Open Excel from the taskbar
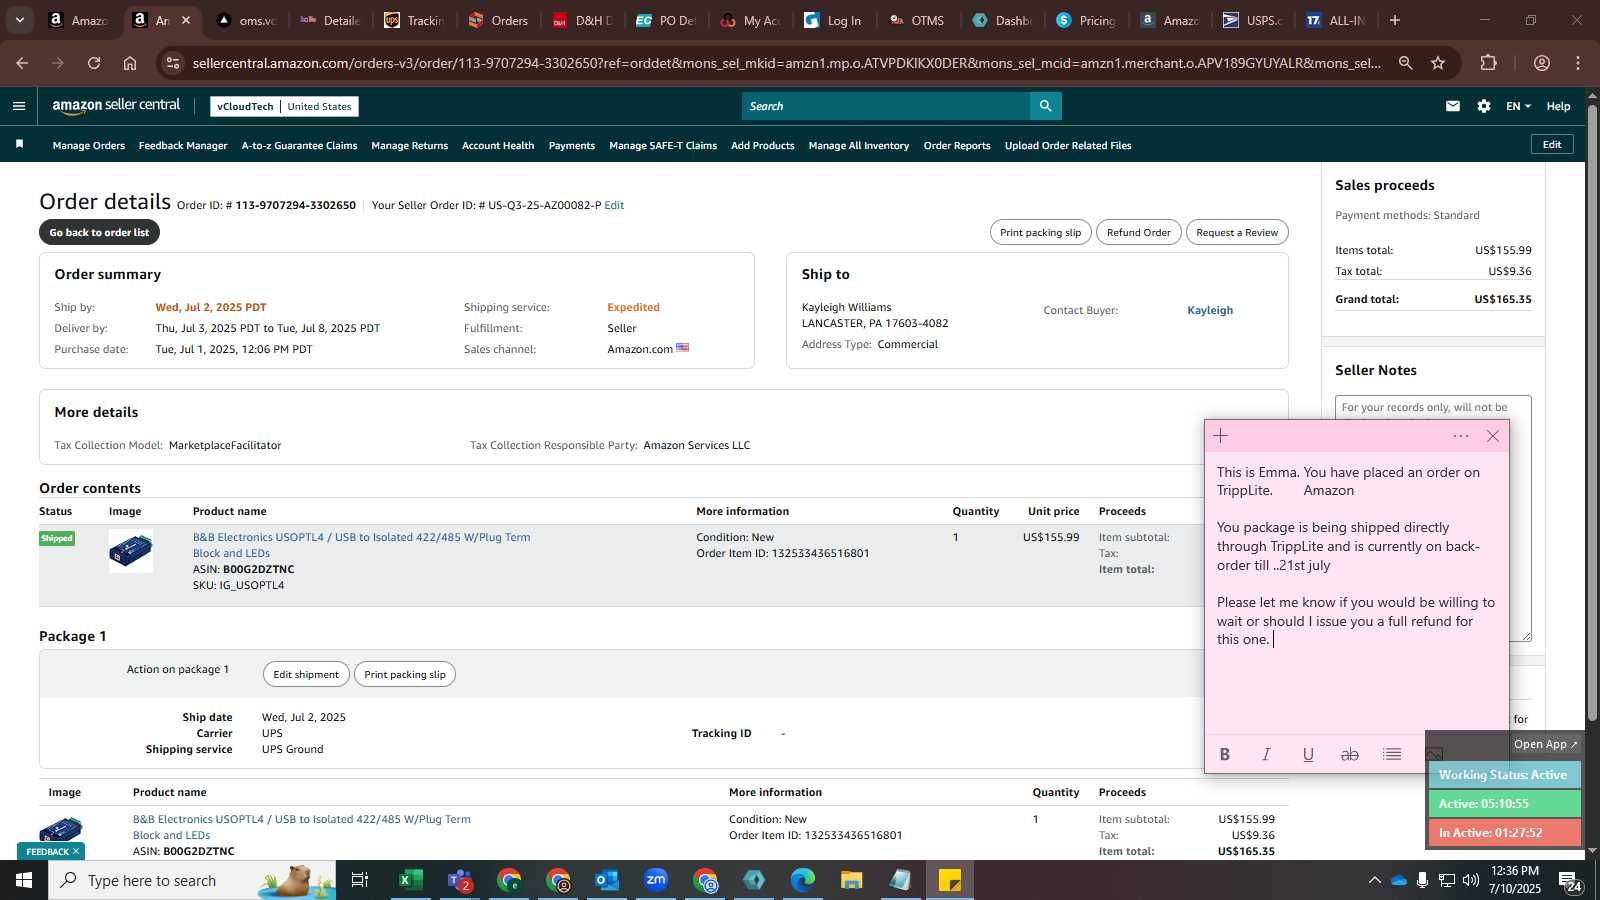 click(x=410, y=880)
